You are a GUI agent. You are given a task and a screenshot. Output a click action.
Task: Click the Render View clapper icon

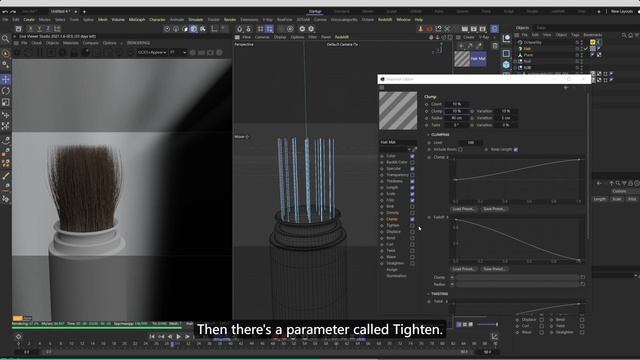click(x=464, y=29)
